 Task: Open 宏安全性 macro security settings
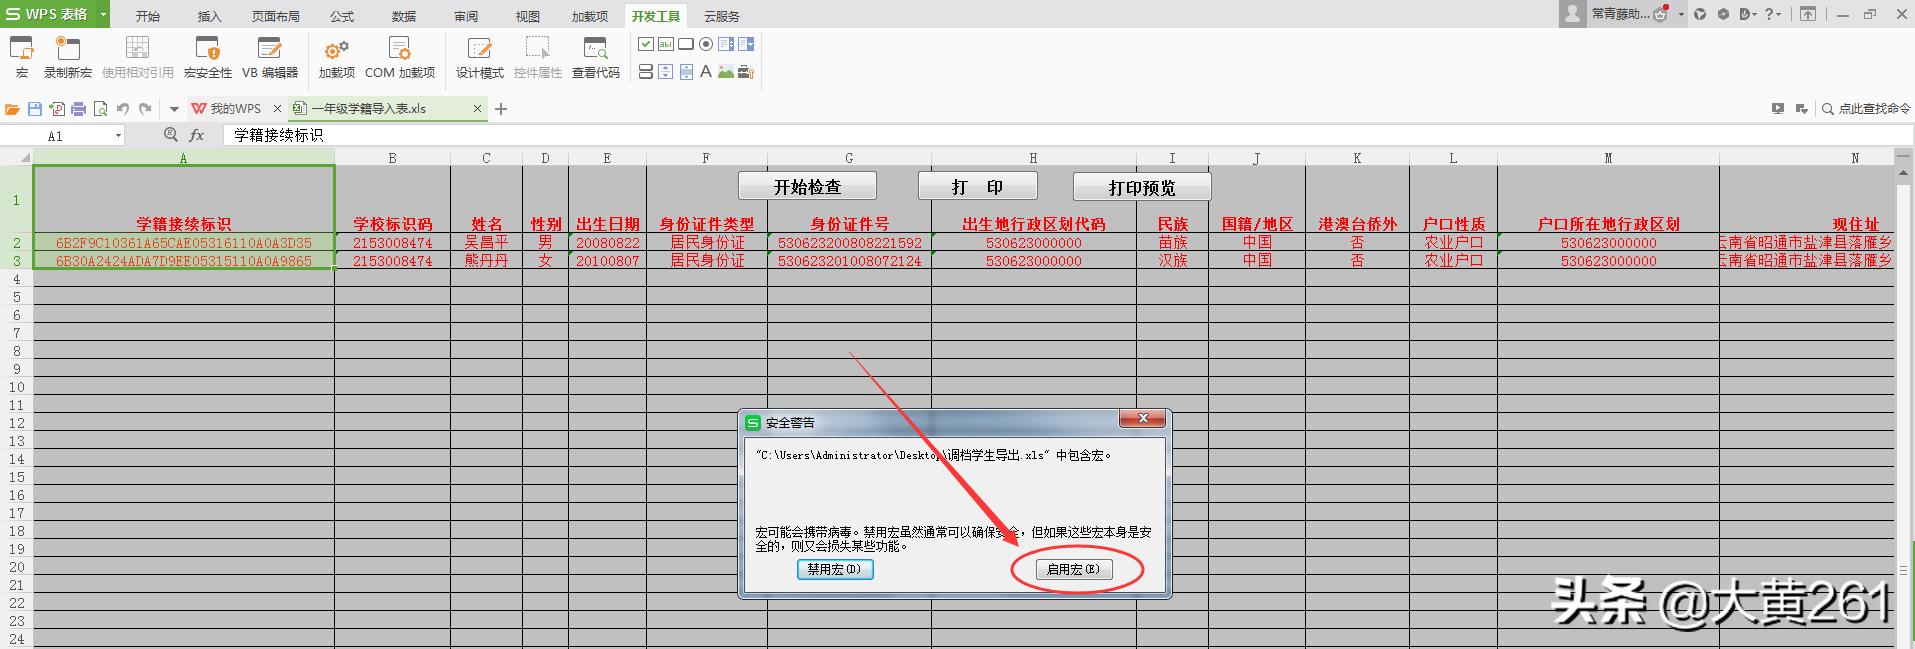[208, 57]
